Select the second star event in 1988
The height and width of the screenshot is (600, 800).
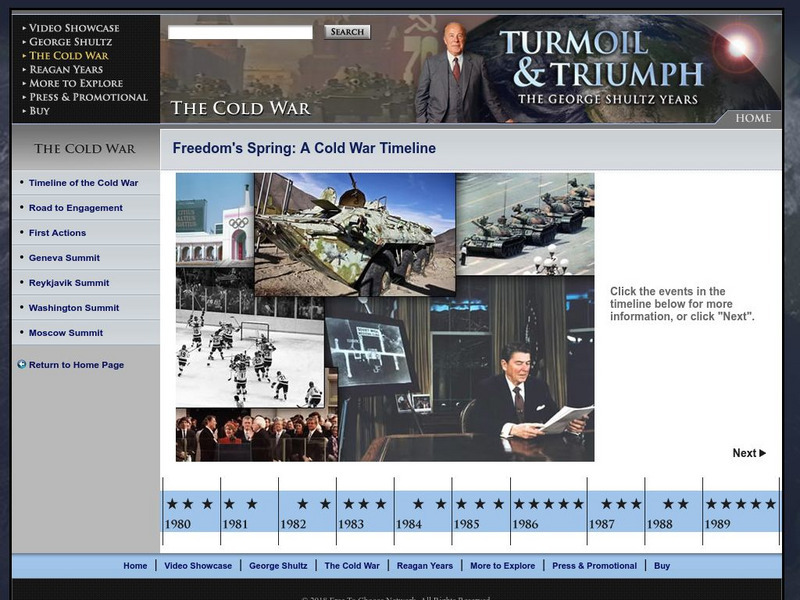tap(683, 504)
